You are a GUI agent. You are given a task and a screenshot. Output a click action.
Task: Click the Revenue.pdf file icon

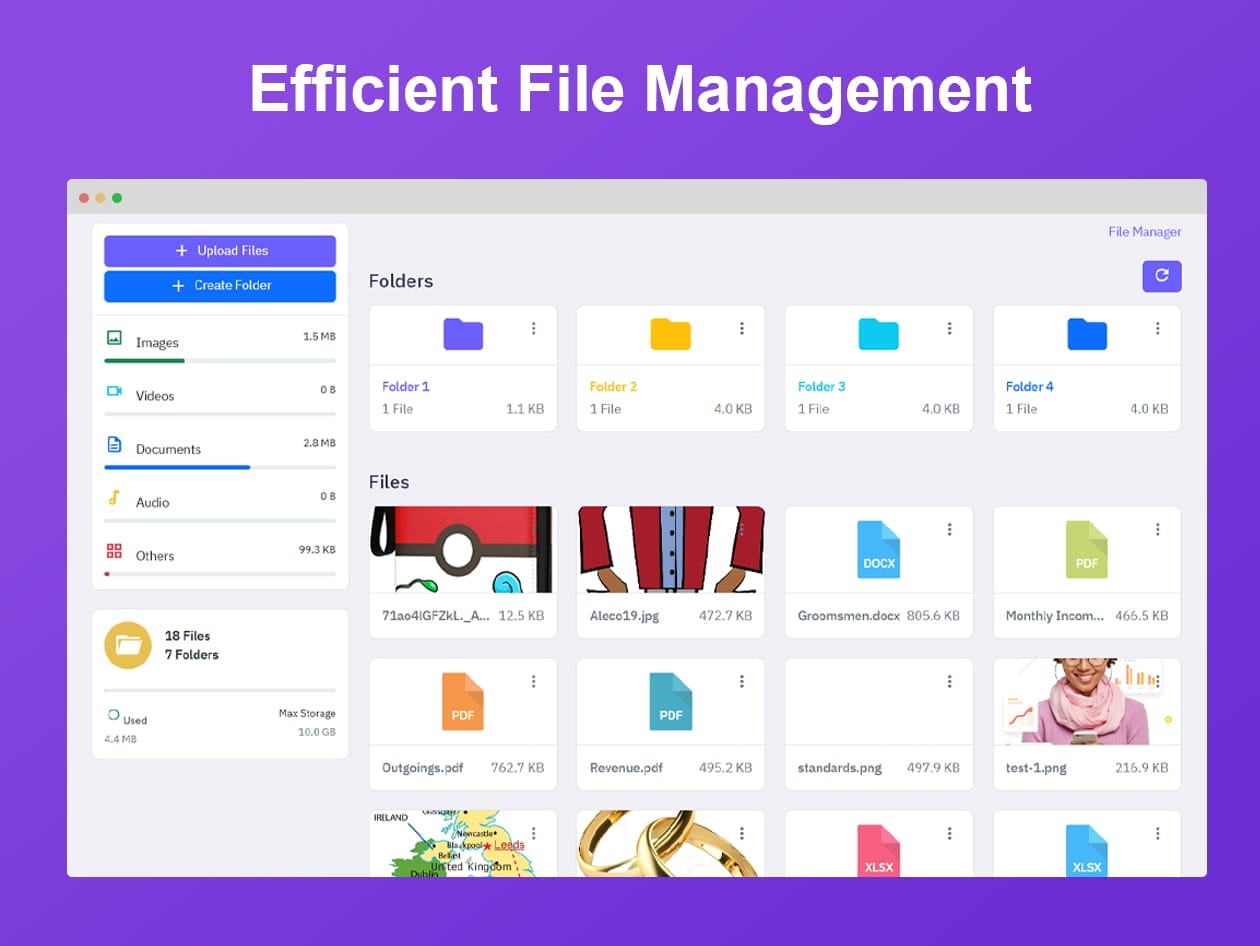click(x=670, y=702)
